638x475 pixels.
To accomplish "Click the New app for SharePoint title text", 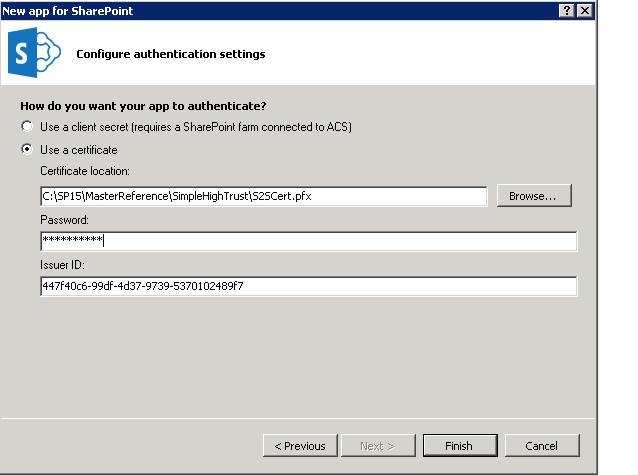I will coord(68,11).
